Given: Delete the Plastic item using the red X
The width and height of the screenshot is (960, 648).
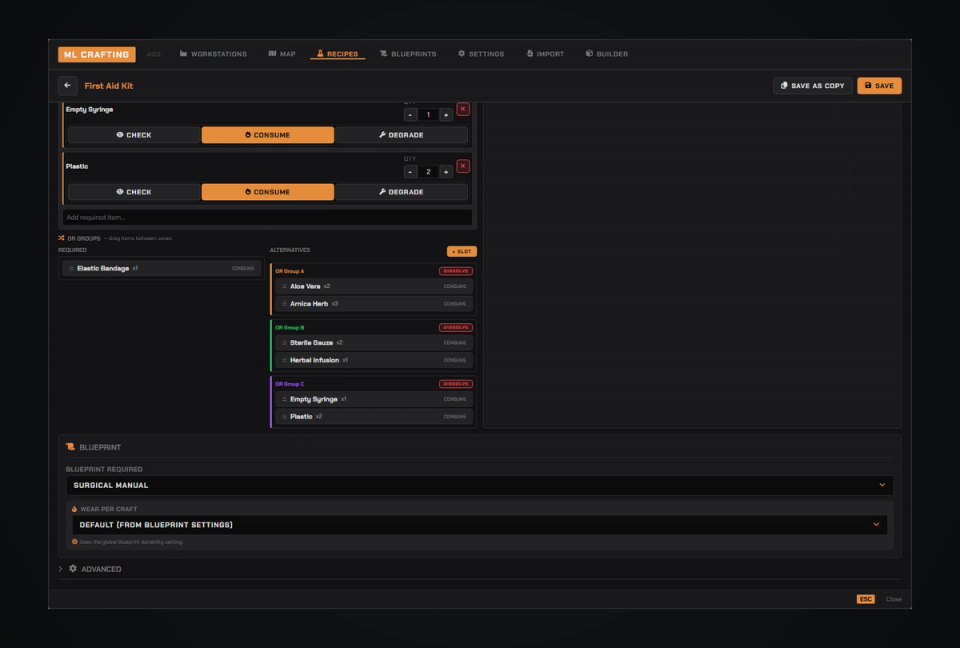Looking at the screenshot, I should 463,166.
